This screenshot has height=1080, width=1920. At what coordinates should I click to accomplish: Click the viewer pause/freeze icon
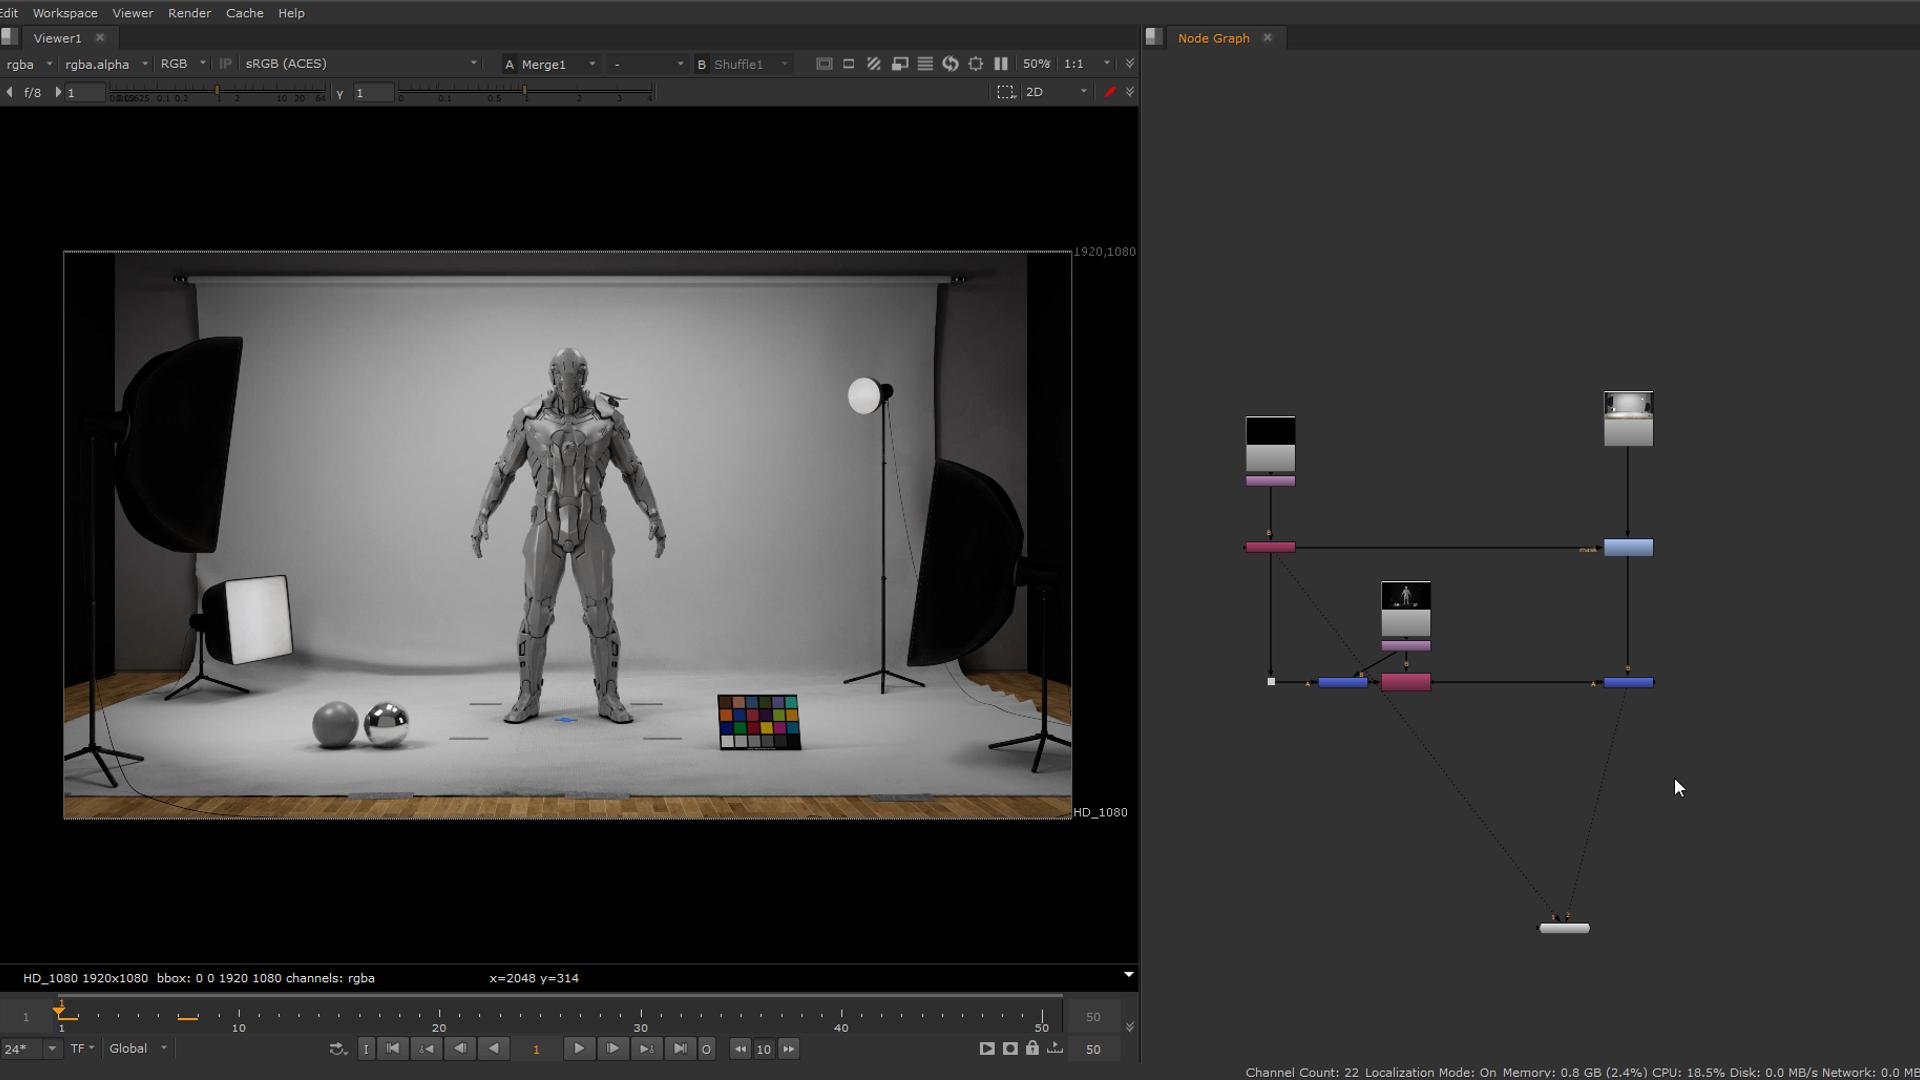1001,62
